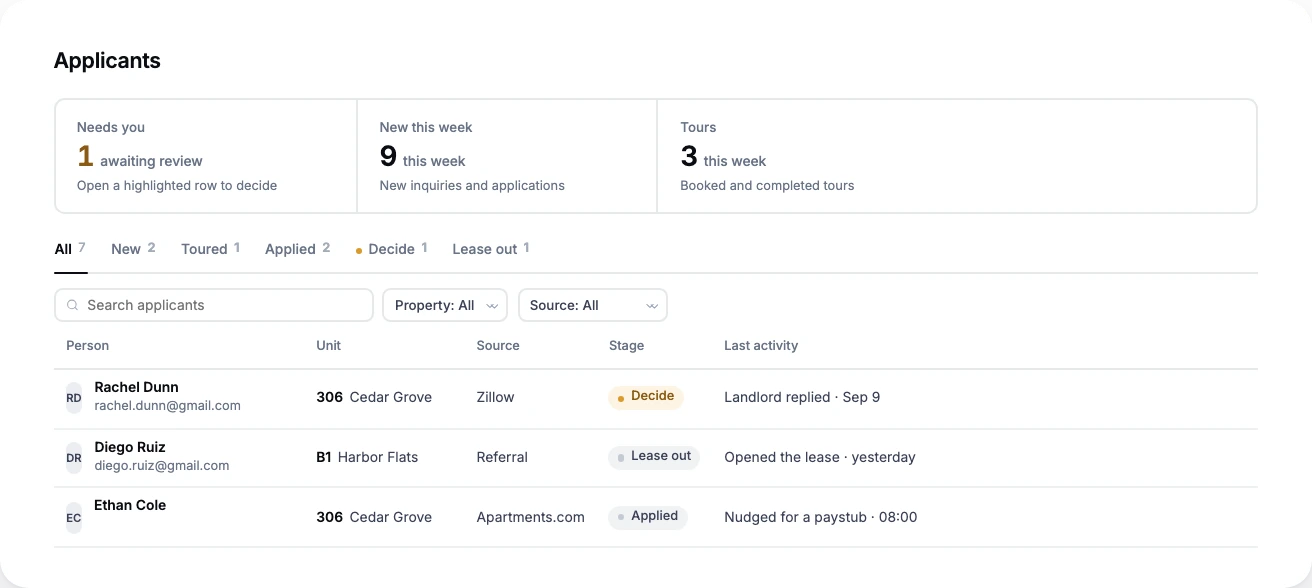The image size is (1312, 588).
Task: Switch to the All tab
Action: point(70,249)
